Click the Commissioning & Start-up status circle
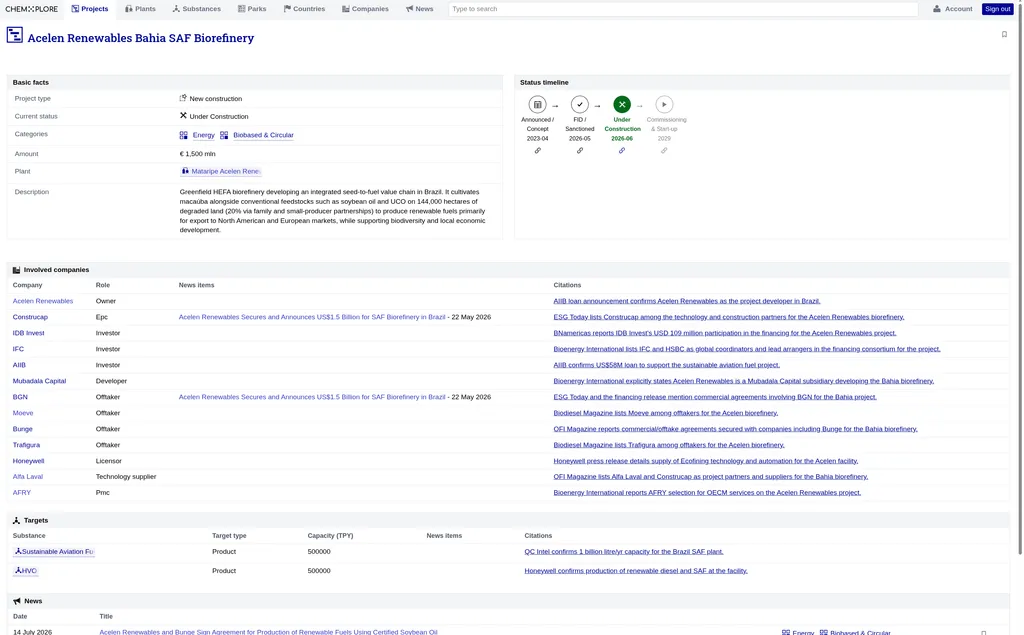 tap(664, 105)
